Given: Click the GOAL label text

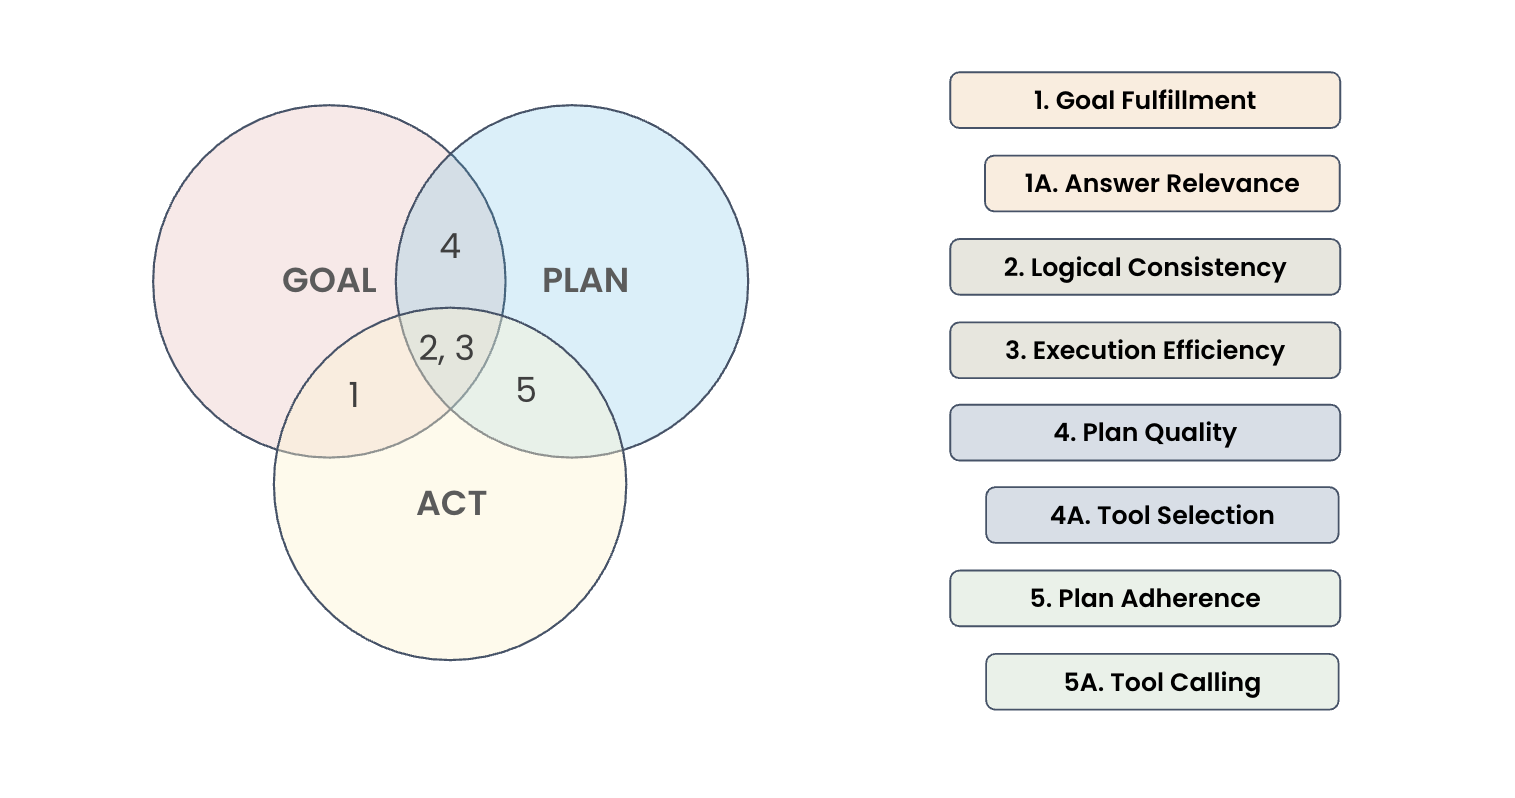Looking at the screenshot, I should point(329,280).
